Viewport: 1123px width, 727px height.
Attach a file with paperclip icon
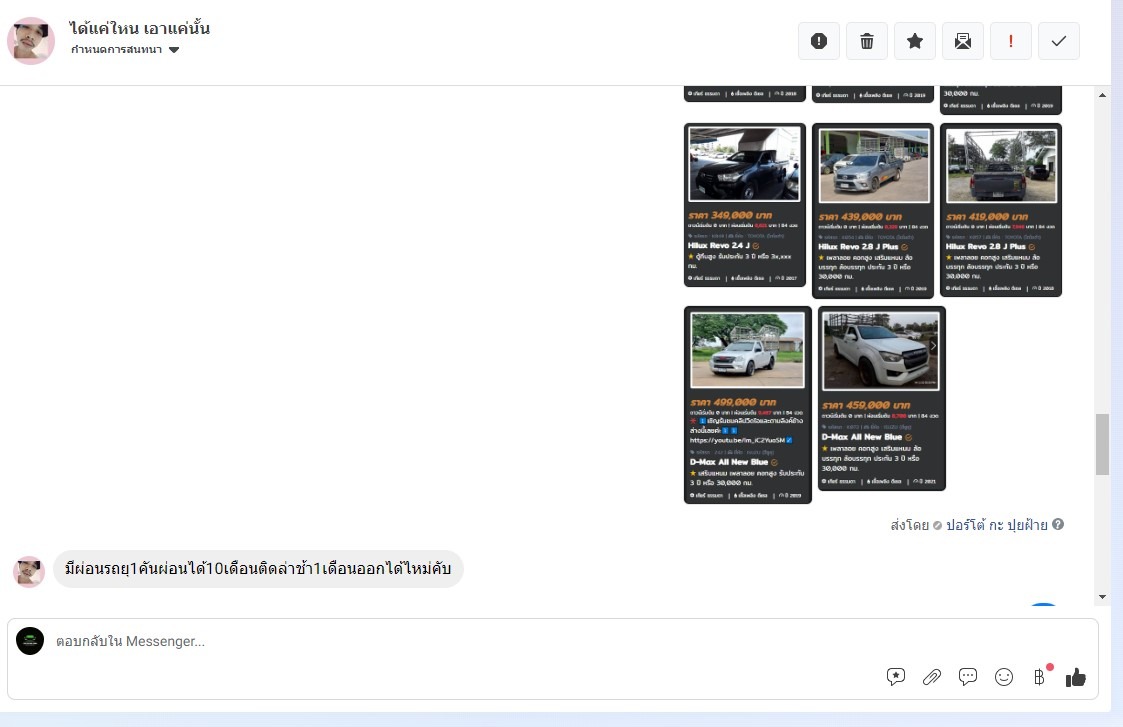932,677
